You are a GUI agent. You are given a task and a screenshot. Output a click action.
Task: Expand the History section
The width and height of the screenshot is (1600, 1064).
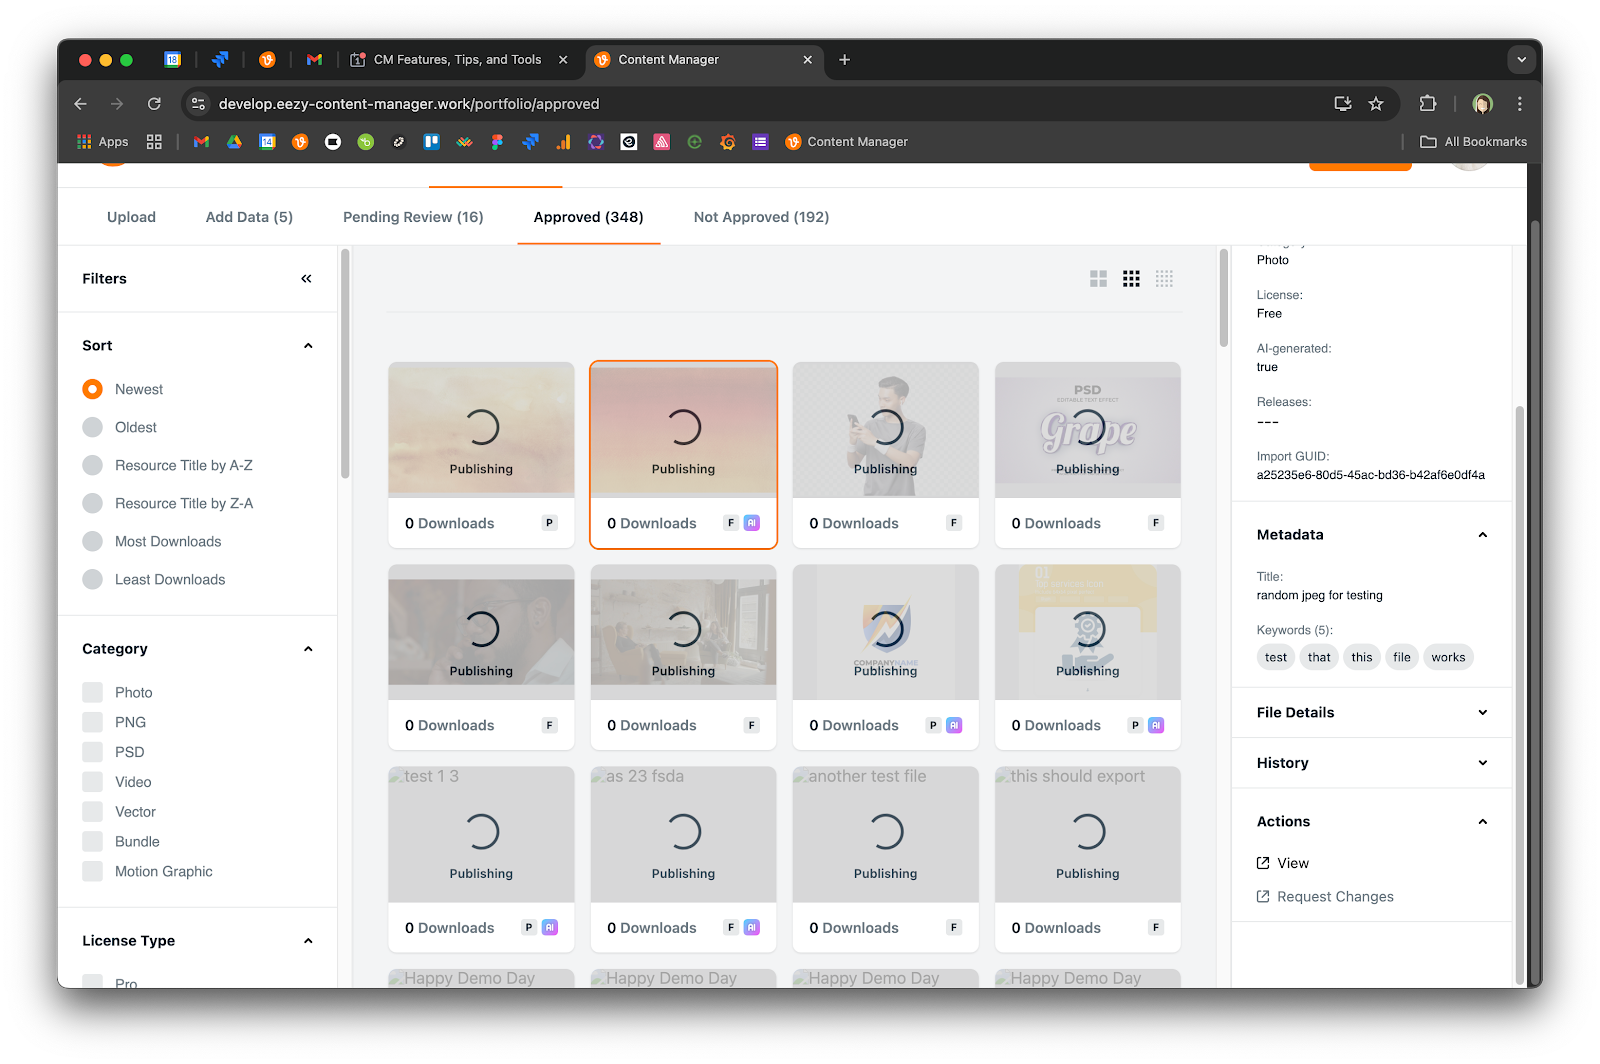tap(1371, 763)
